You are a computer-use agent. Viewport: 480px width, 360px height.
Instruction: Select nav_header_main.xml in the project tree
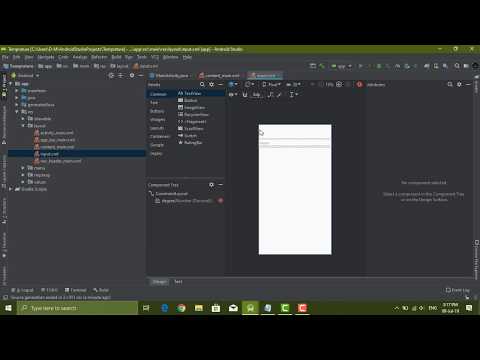(x=57, y=161)
